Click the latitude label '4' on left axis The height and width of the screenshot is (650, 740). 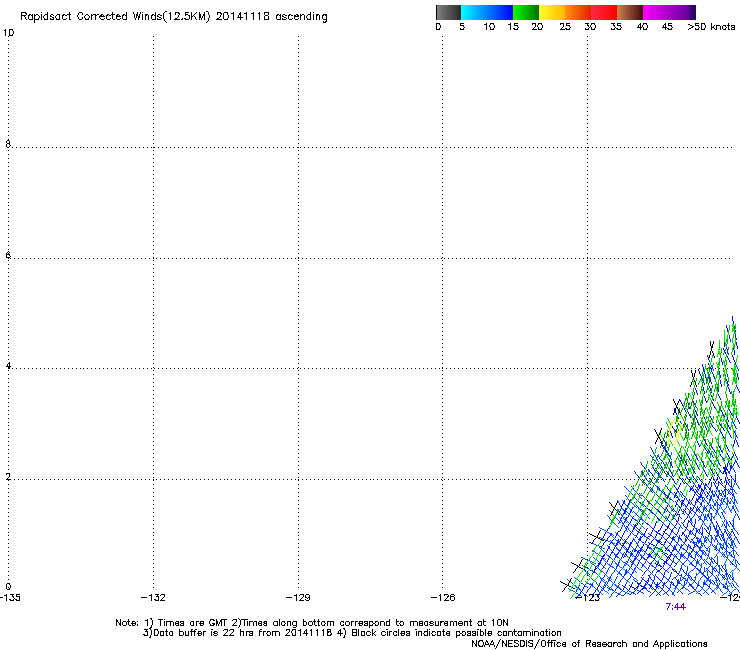pos(8,366)
